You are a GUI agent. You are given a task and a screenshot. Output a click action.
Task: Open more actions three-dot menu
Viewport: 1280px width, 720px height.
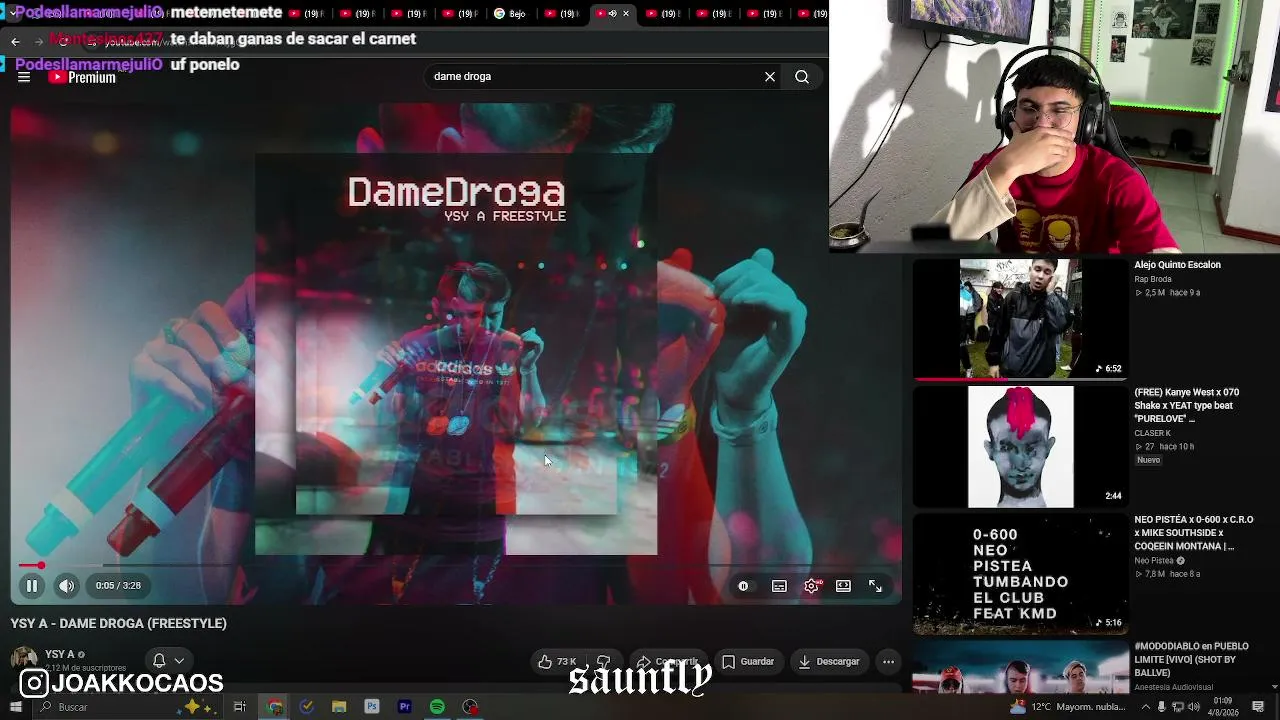click(888, 661)
